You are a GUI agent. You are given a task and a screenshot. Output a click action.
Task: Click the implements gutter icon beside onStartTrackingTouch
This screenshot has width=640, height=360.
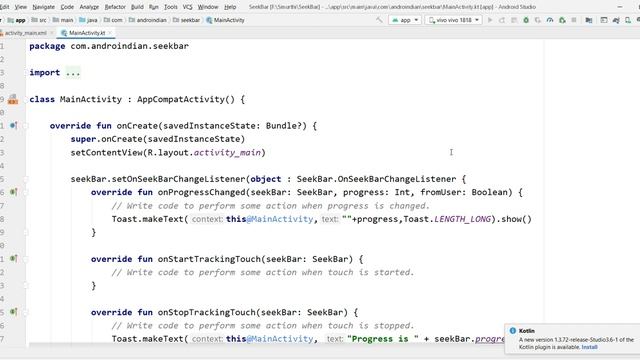[x=13, y=259]
